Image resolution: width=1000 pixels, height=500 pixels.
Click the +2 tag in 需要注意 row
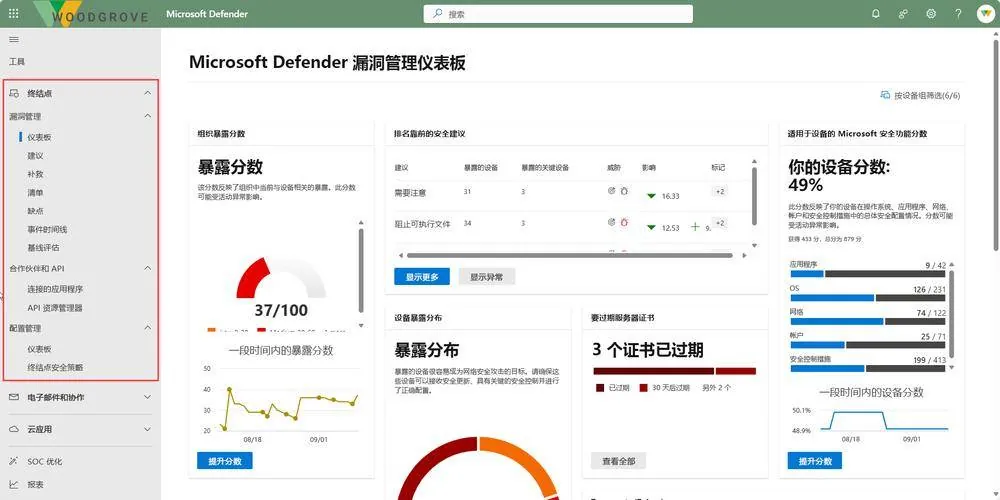point(719,191)
